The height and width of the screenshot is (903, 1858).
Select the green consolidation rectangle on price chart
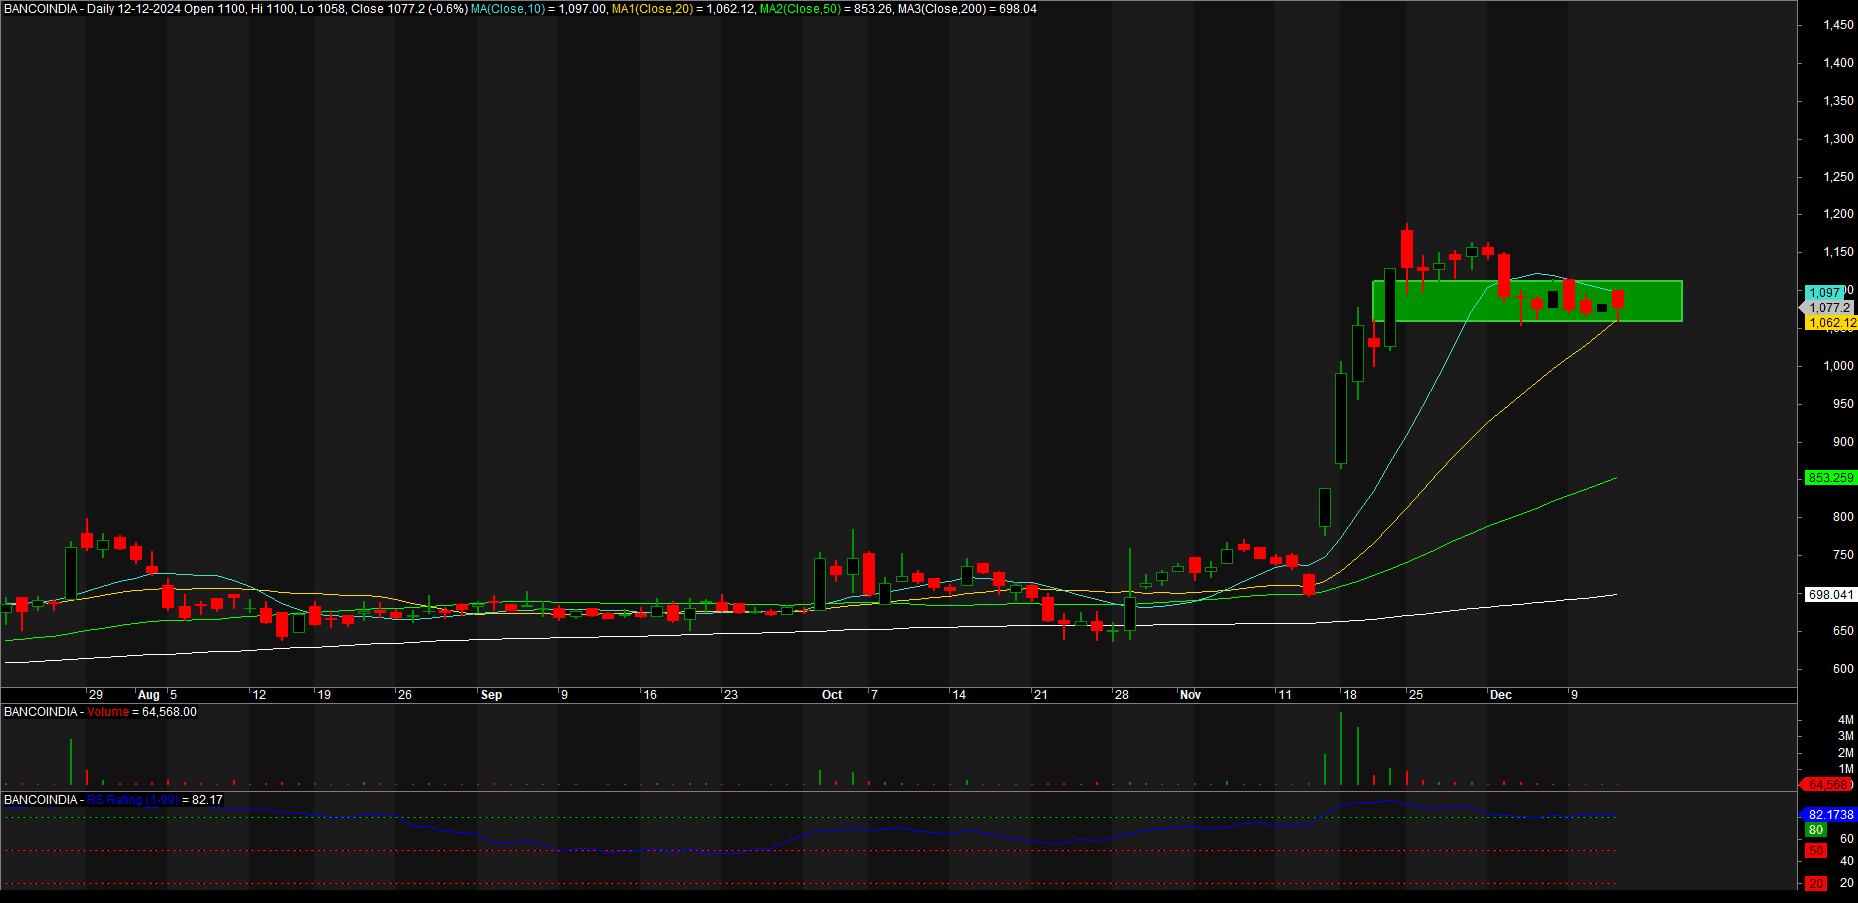point(1528,301)
